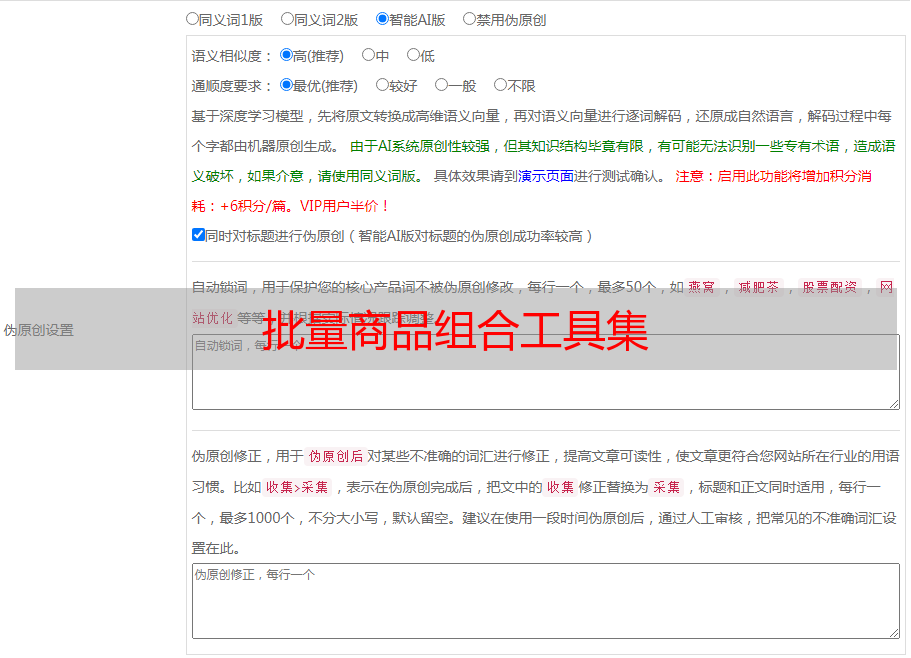Toggle 同时对标题进行伪原创 checkbox
The width and height of the screenshot is (911, 658).
point(198,235)
